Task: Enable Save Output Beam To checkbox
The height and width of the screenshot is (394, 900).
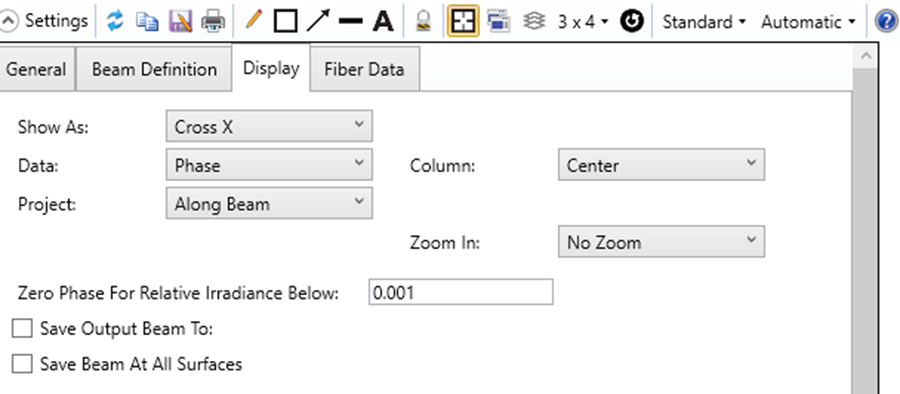Action: [22, 329]
